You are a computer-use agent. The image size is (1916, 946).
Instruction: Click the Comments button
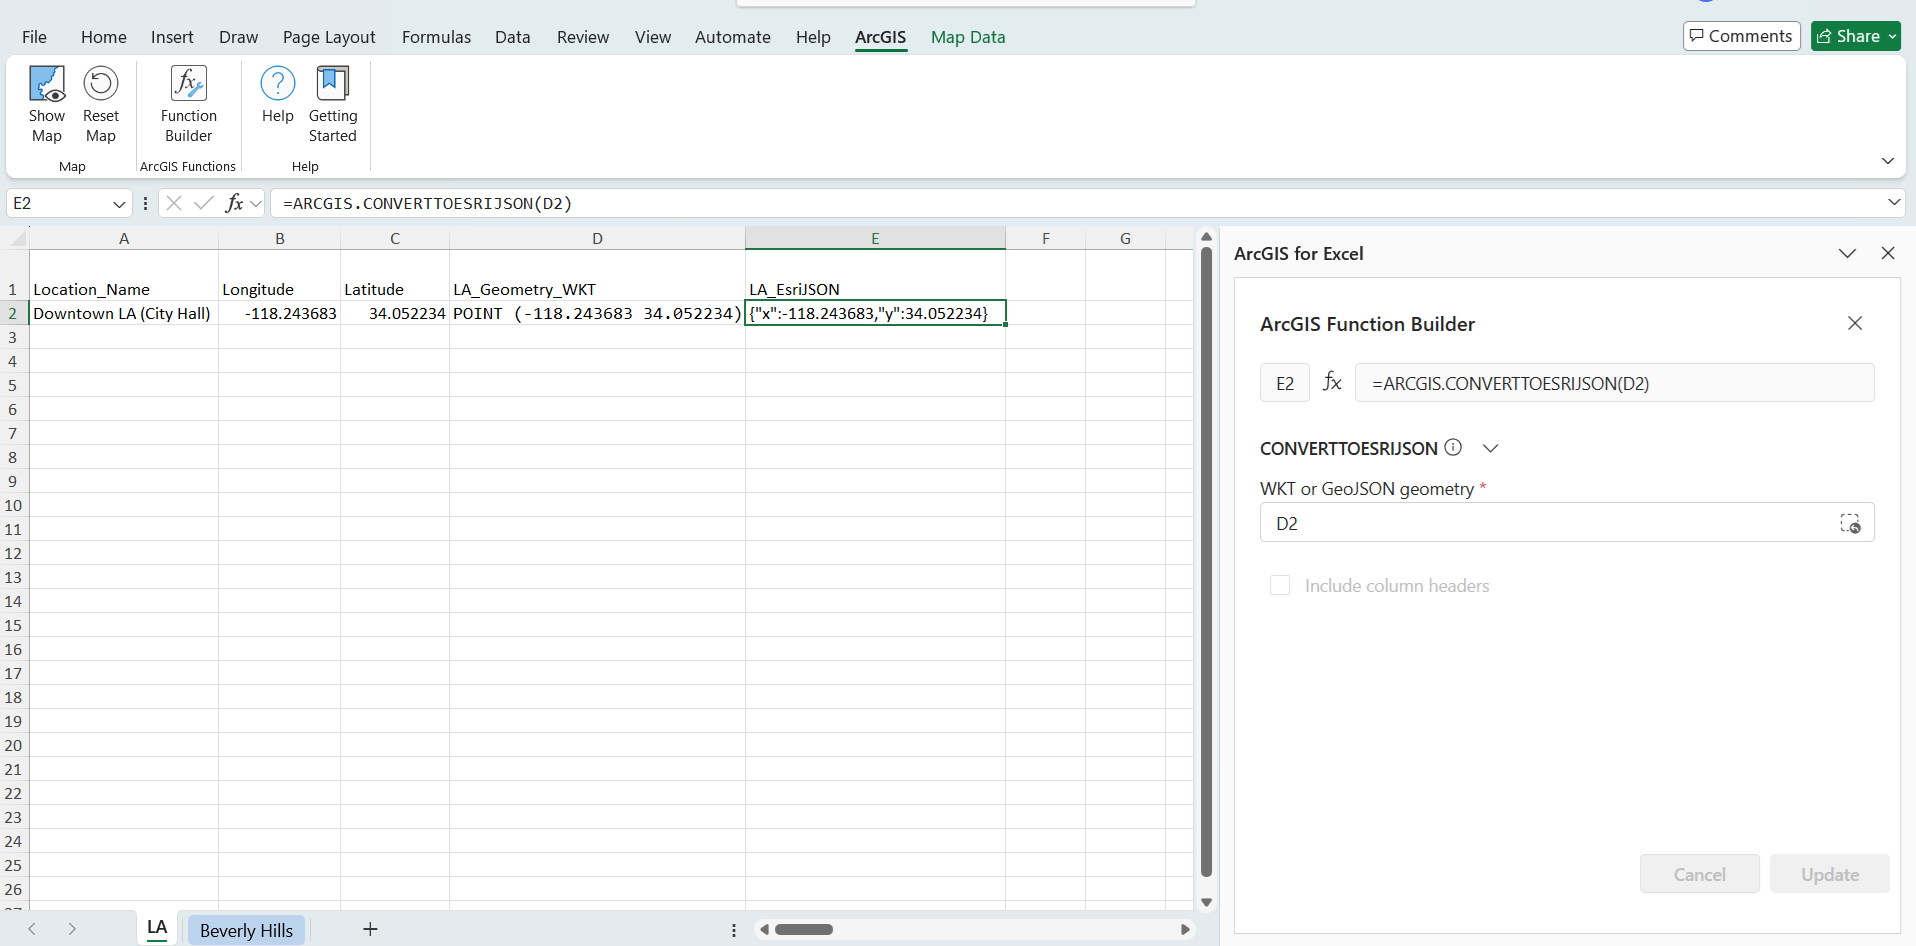click(x=1741, y=36)
